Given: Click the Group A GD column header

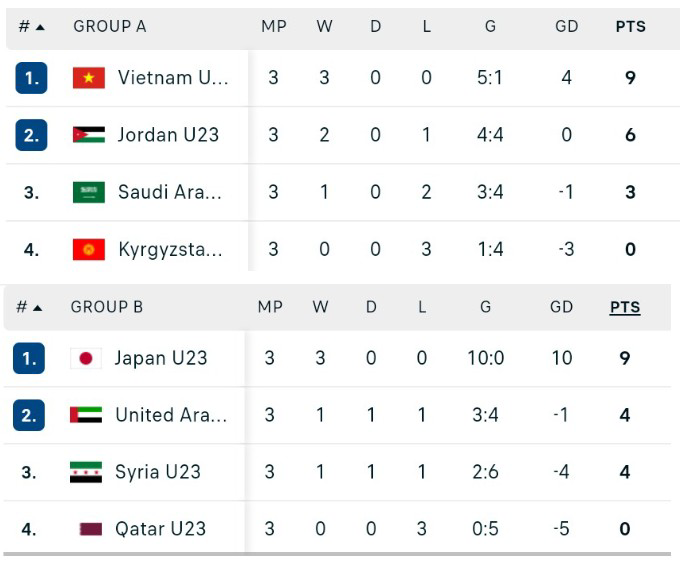Looking at the screenshot, I should point(566,27).
